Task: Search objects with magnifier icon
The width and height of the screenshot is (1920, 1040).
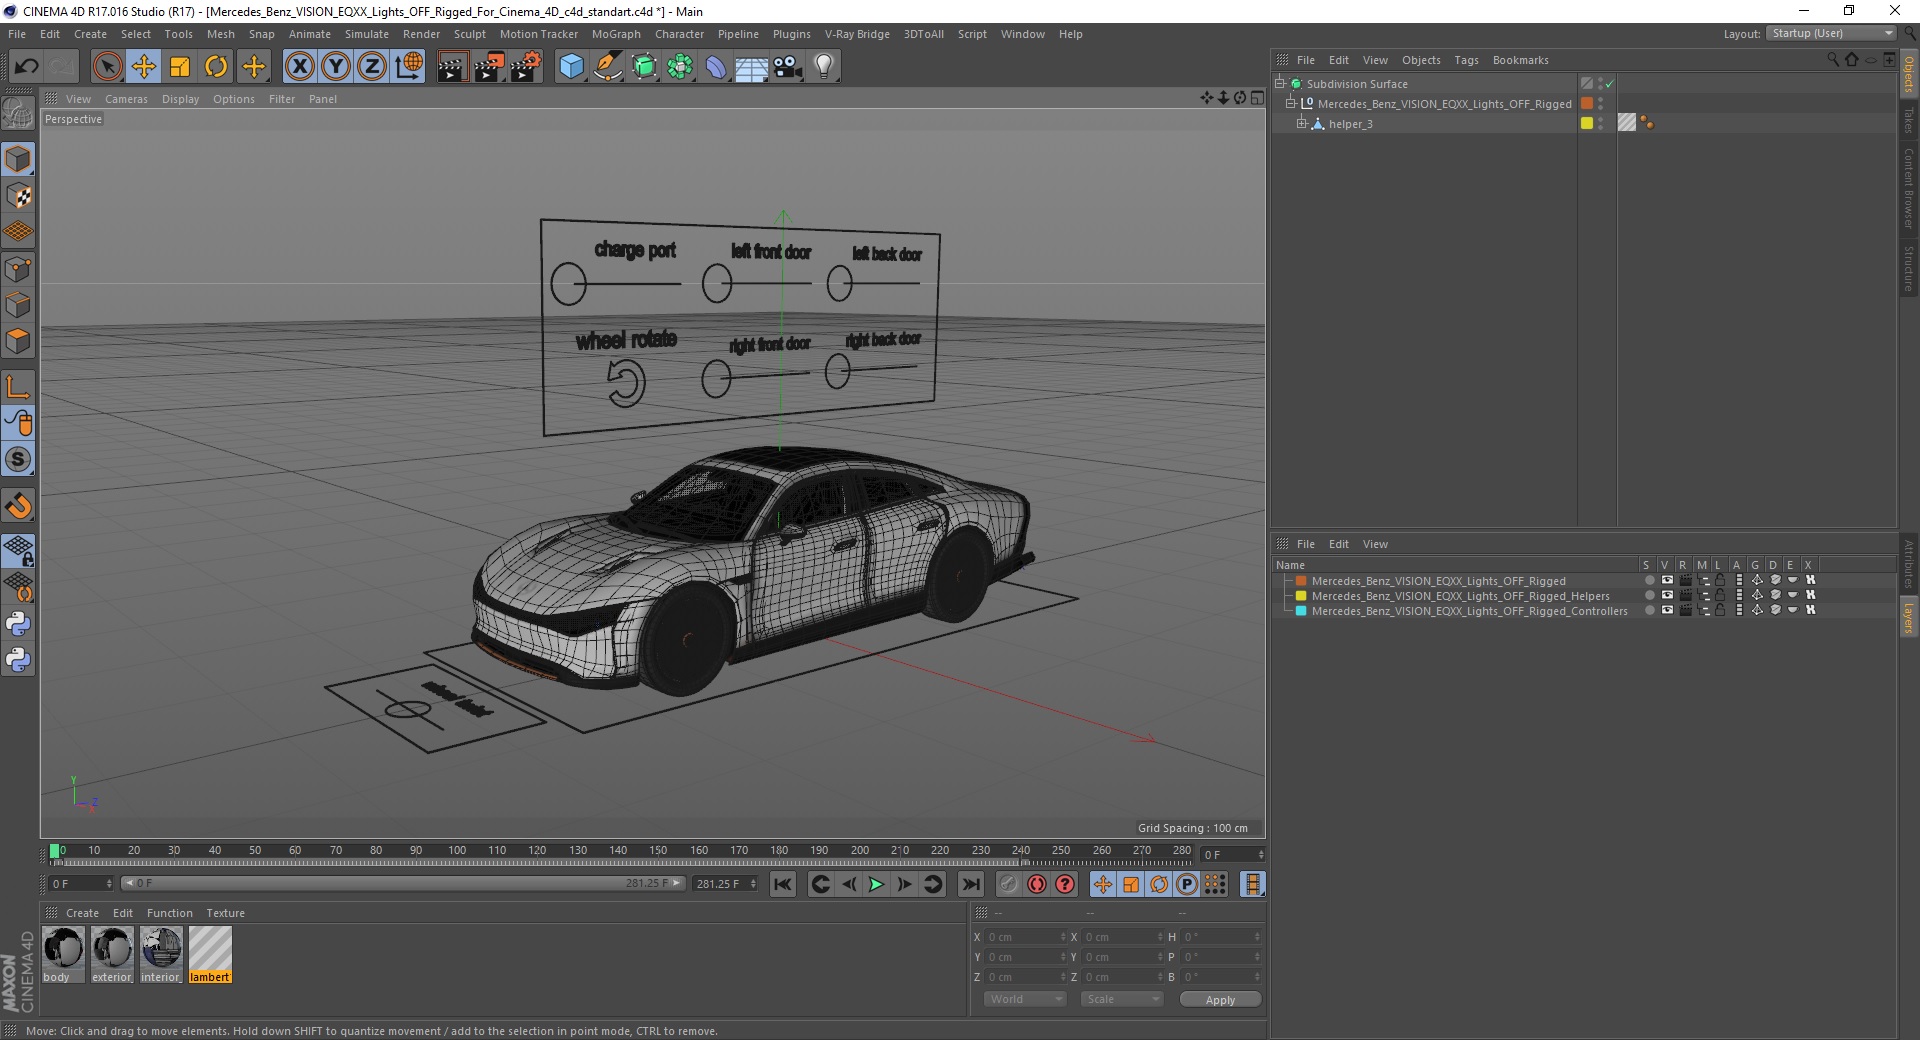Action: [1833, 60]
